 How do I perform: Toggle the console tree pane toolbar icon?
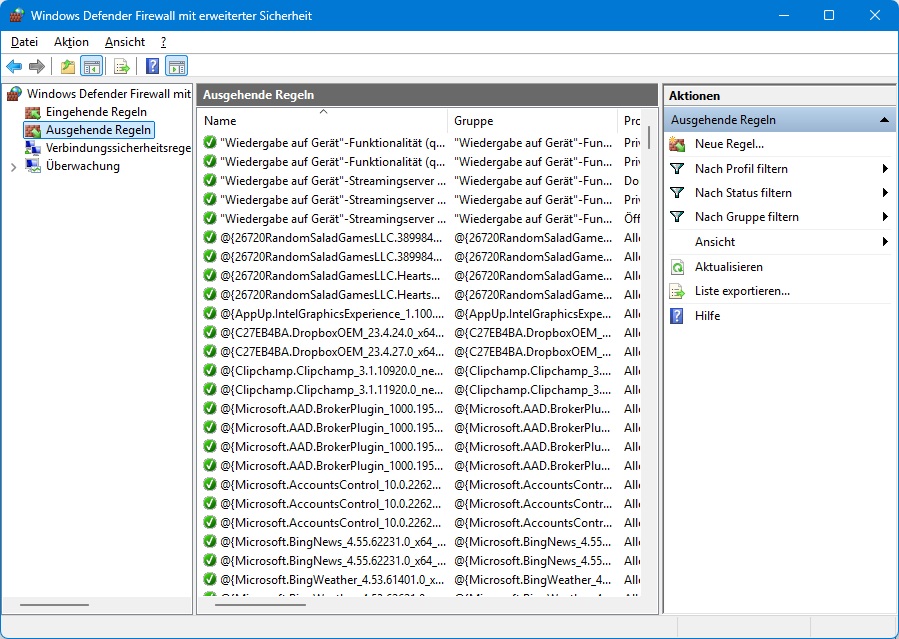92,66
